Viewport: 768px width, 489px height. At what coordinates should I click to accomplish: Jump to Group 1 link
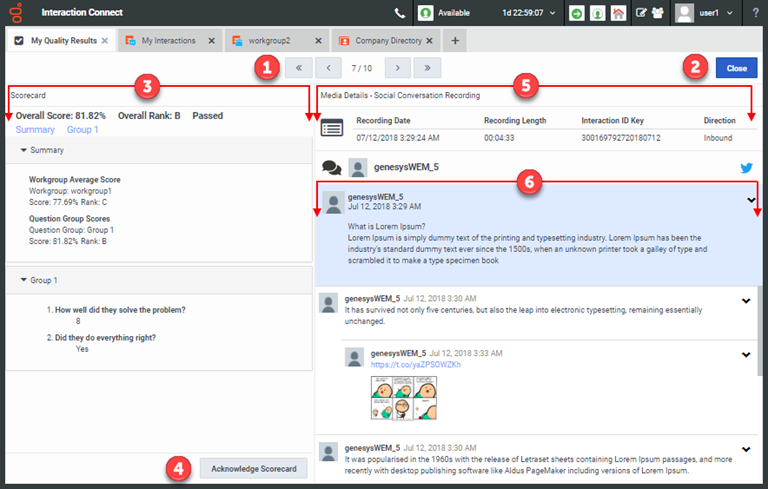point(82,130)
